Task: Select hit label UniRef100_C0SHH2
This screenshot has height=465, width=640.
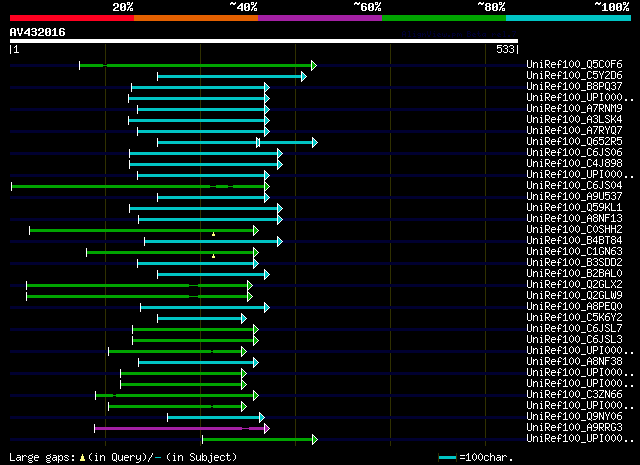Action: tap(574, 229)
